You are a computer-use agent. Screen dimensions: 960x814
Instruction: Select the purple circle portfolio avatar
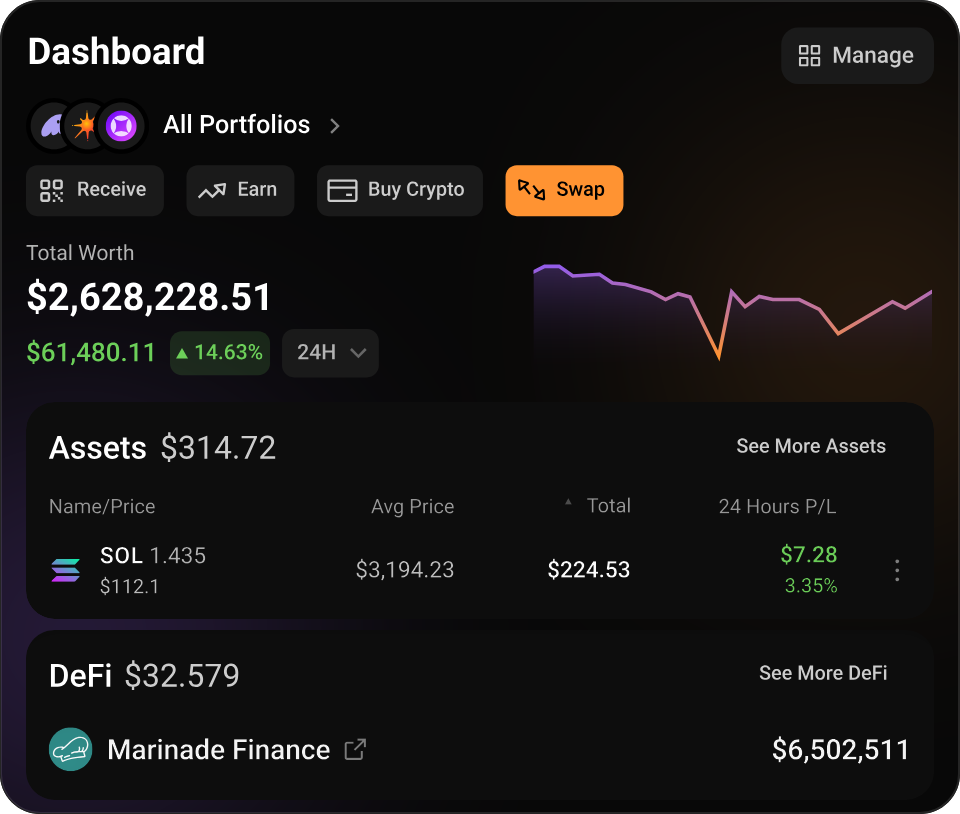(121, 126)
